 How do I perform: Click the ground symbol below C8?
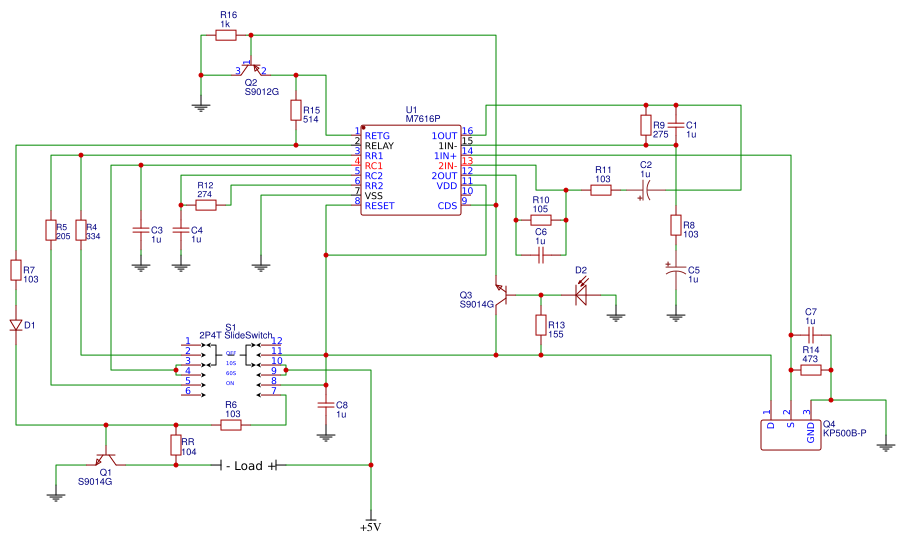326,437
